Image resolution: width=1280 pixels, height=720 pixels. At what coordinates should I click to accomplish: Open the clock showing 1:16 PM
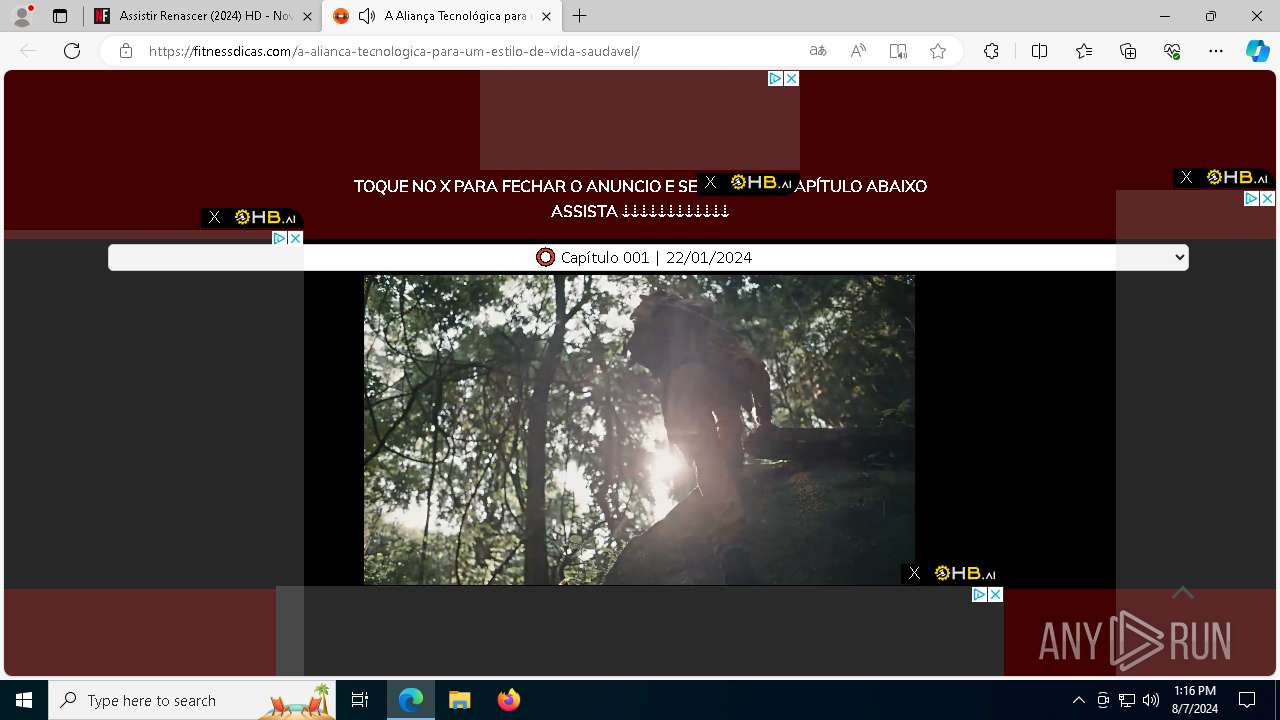1195,700
